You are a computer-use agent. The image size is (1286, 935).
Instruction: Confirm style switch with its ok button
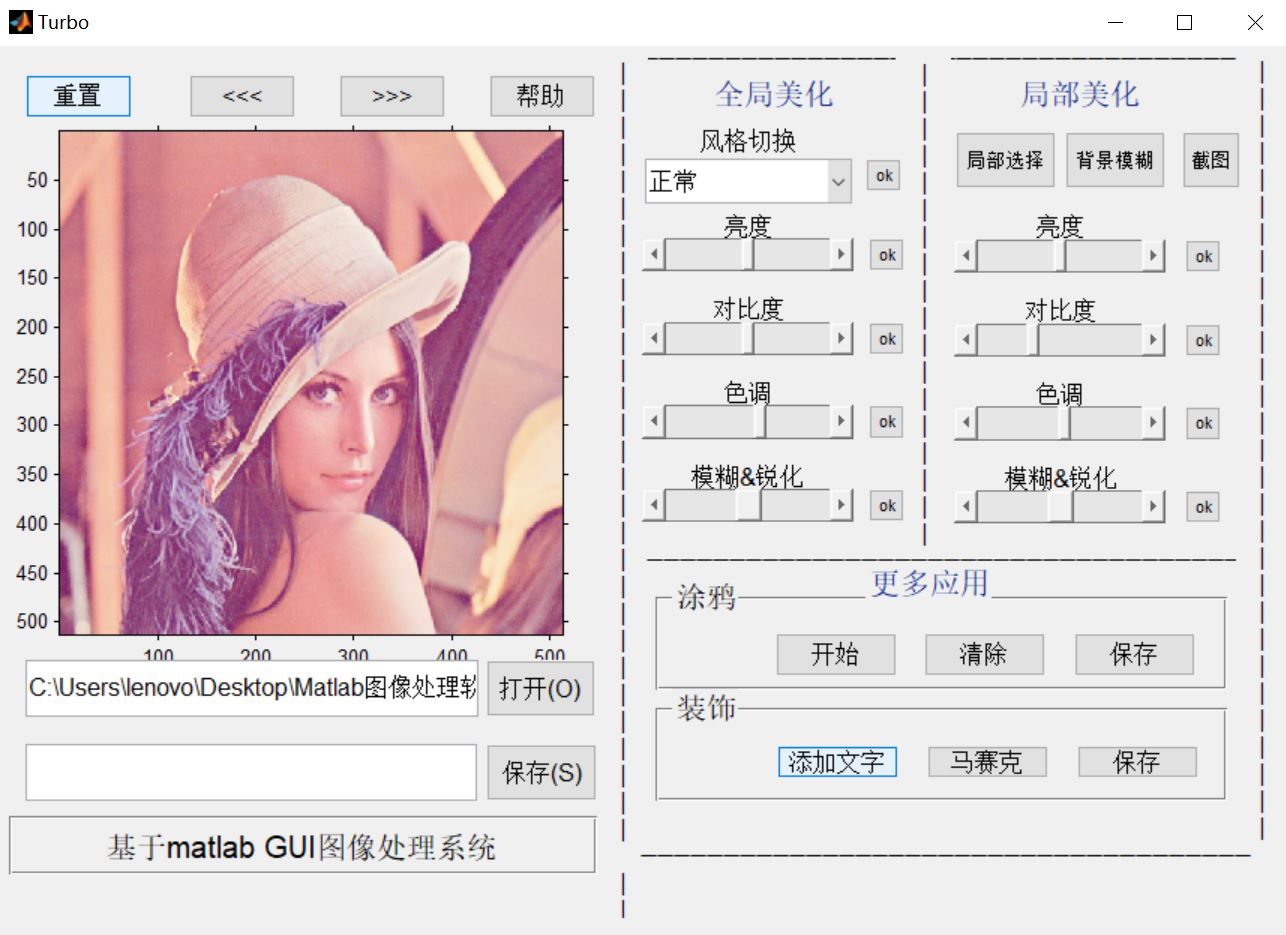click(884, 175)
